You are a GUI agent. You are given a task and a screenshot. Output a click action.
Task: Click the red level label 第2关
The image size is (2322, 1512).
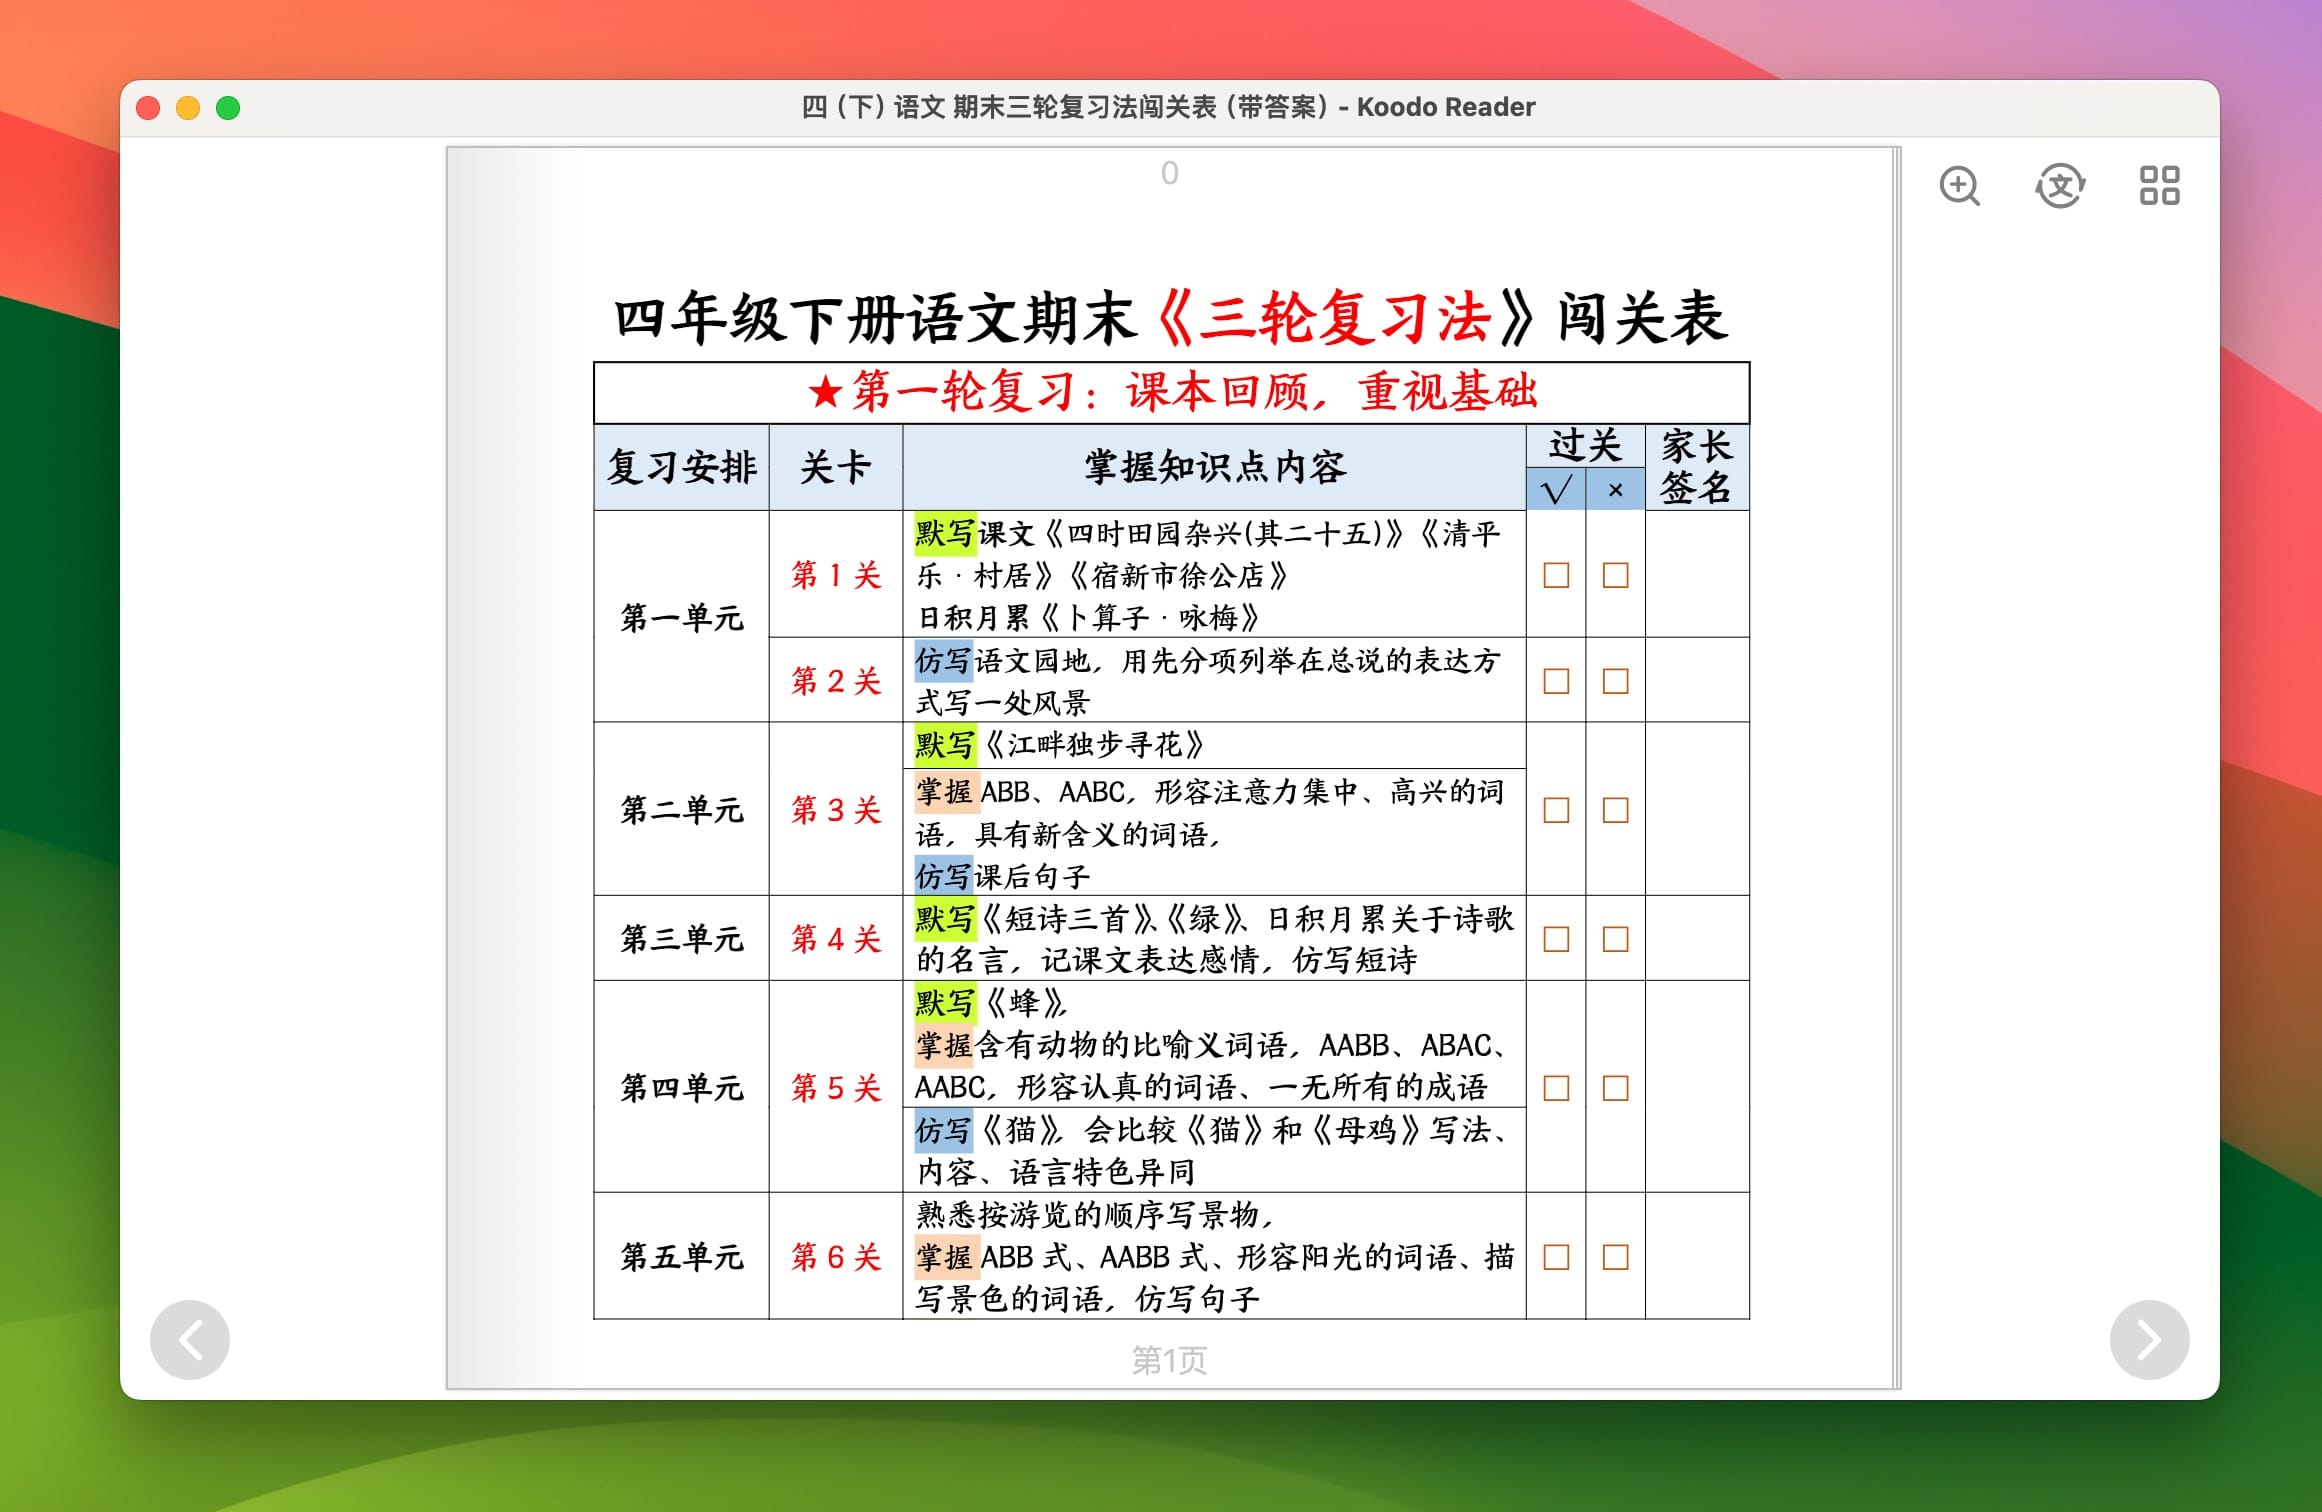[836, 681]
